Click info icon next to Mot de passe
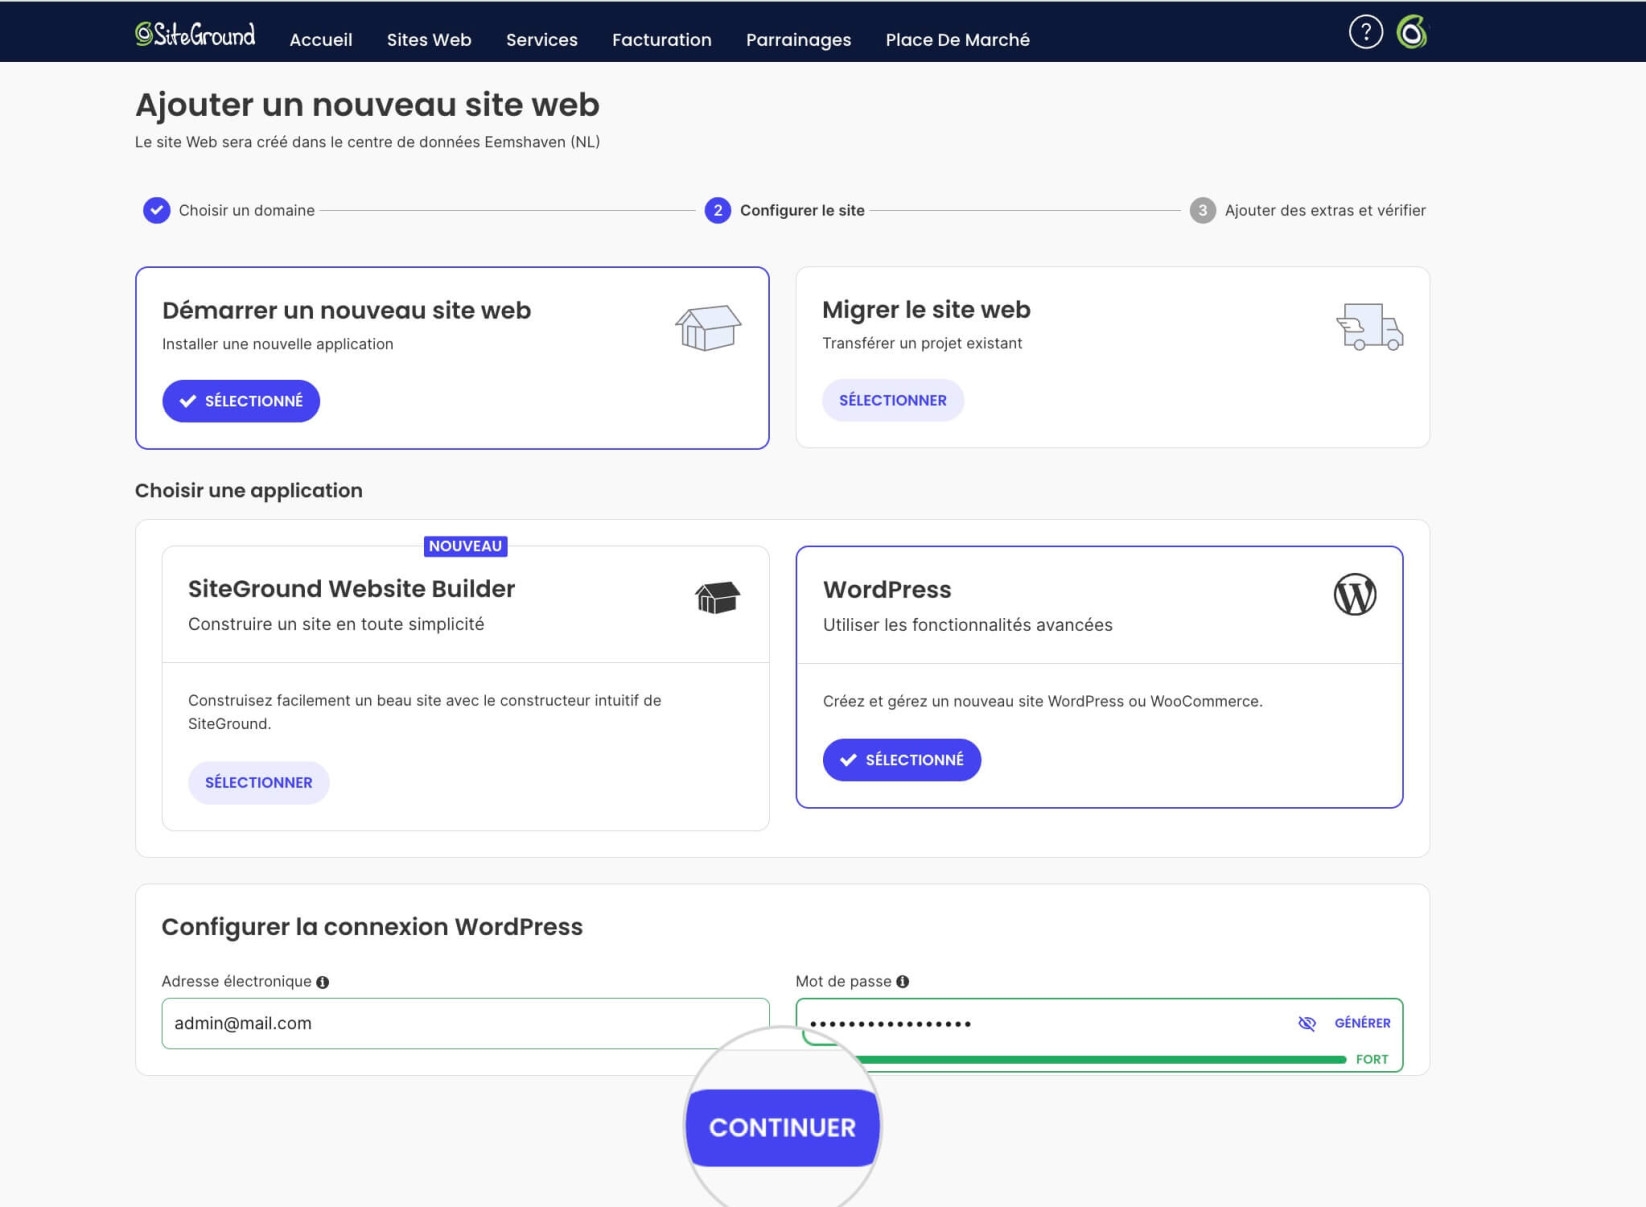Viewport: 1646px width, 1207px height. pyautogui.click(x=902, y=981)
